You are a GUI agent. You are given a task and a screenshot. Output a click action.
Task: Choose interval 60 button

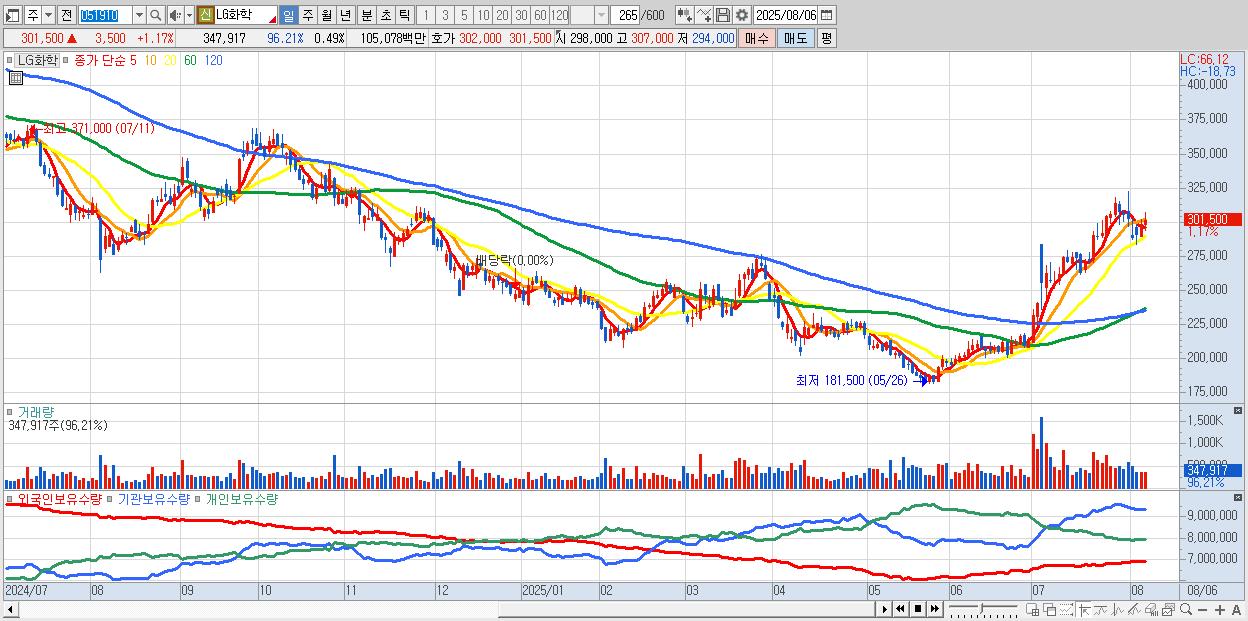pos(540,16)
